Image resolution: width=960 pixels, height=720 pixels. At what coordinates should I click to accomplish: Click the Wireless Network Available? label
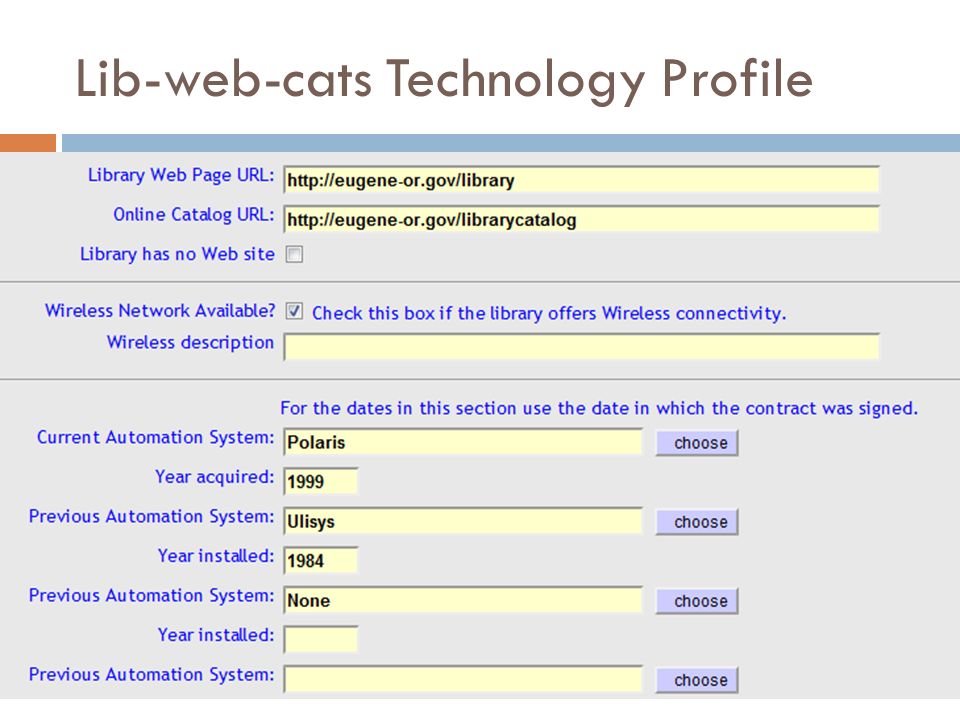click(160, 310)
